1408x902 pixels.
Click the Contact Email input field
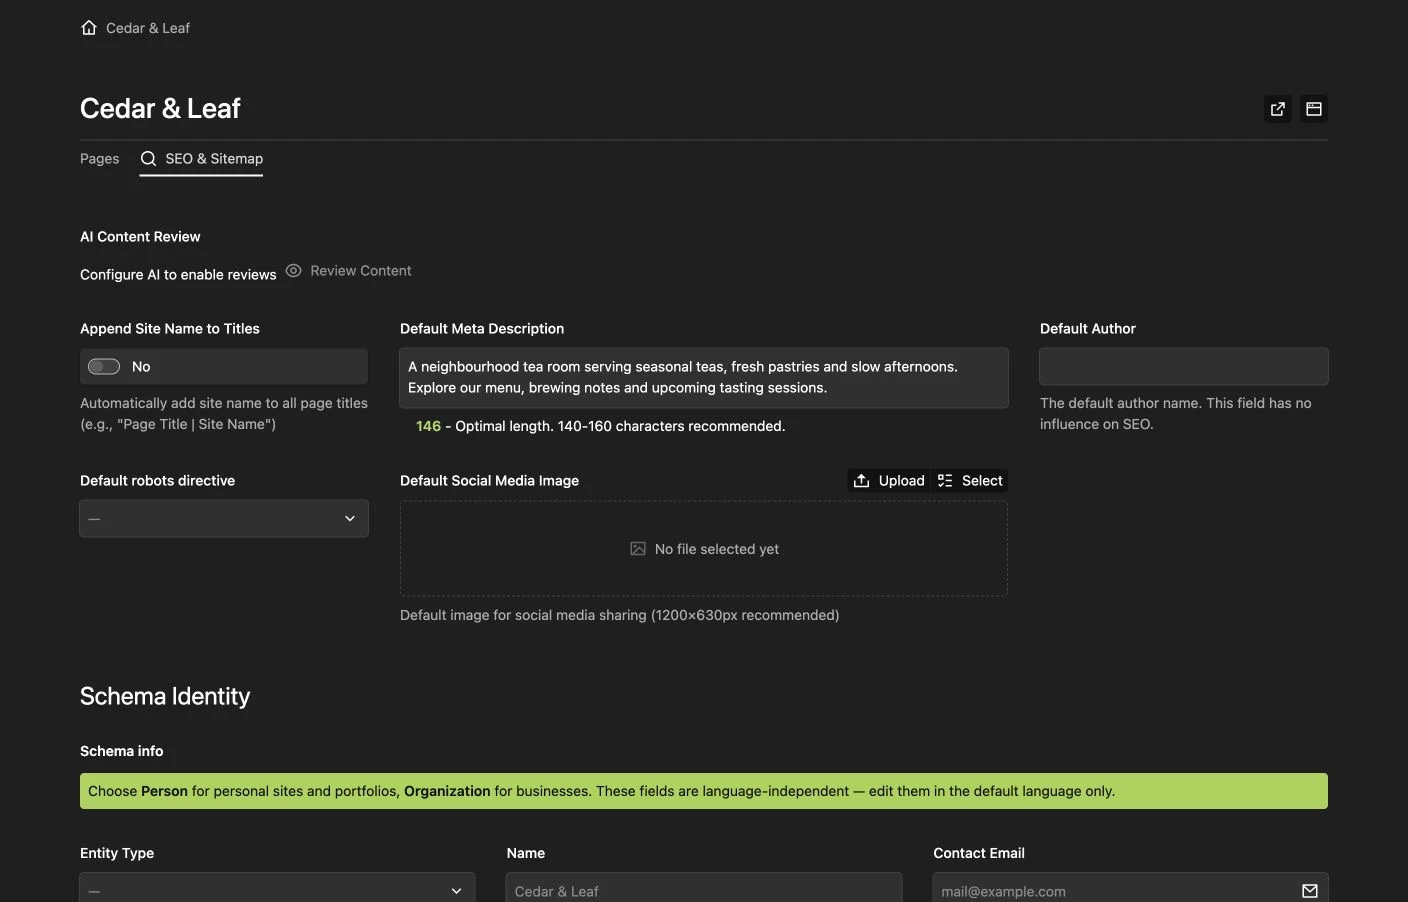coord(1130,889)
